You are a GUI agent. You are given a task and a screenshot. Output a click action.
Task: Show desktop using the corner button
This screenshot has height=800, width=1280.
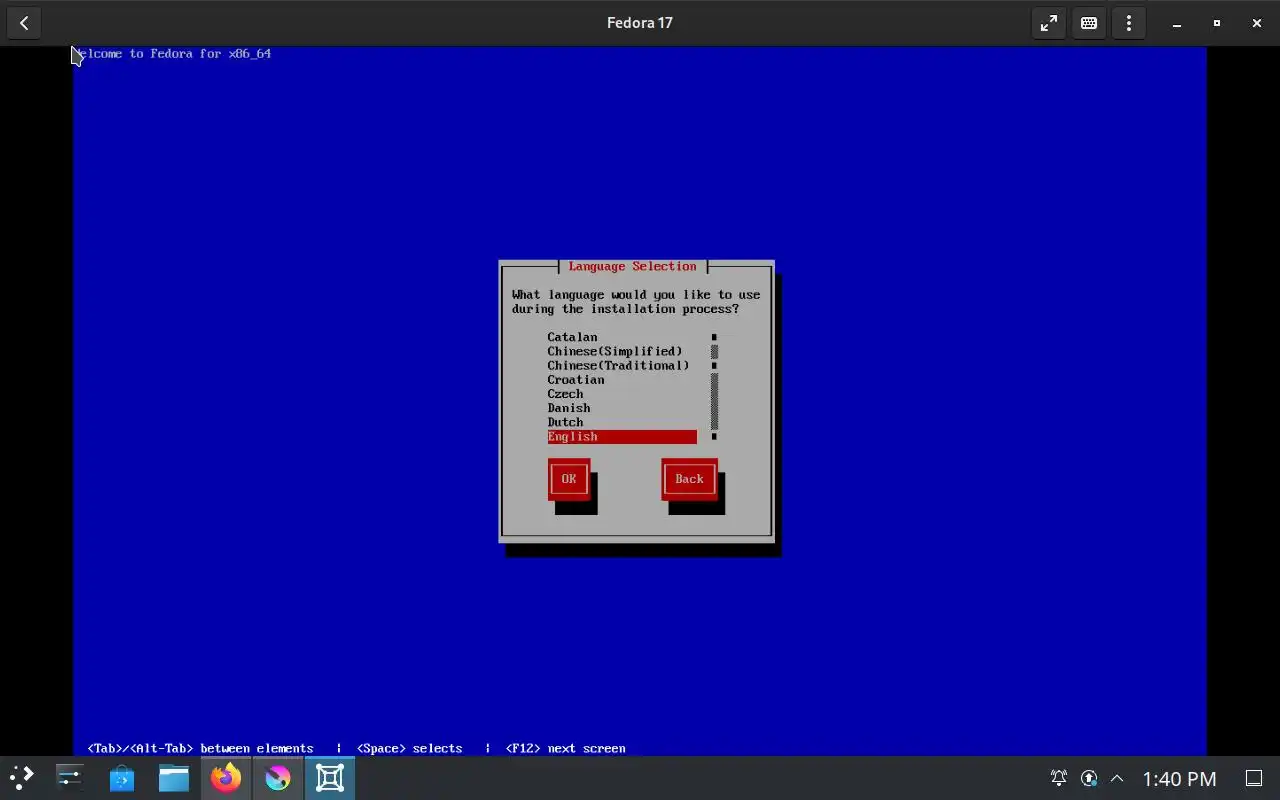click(1254, 778)
